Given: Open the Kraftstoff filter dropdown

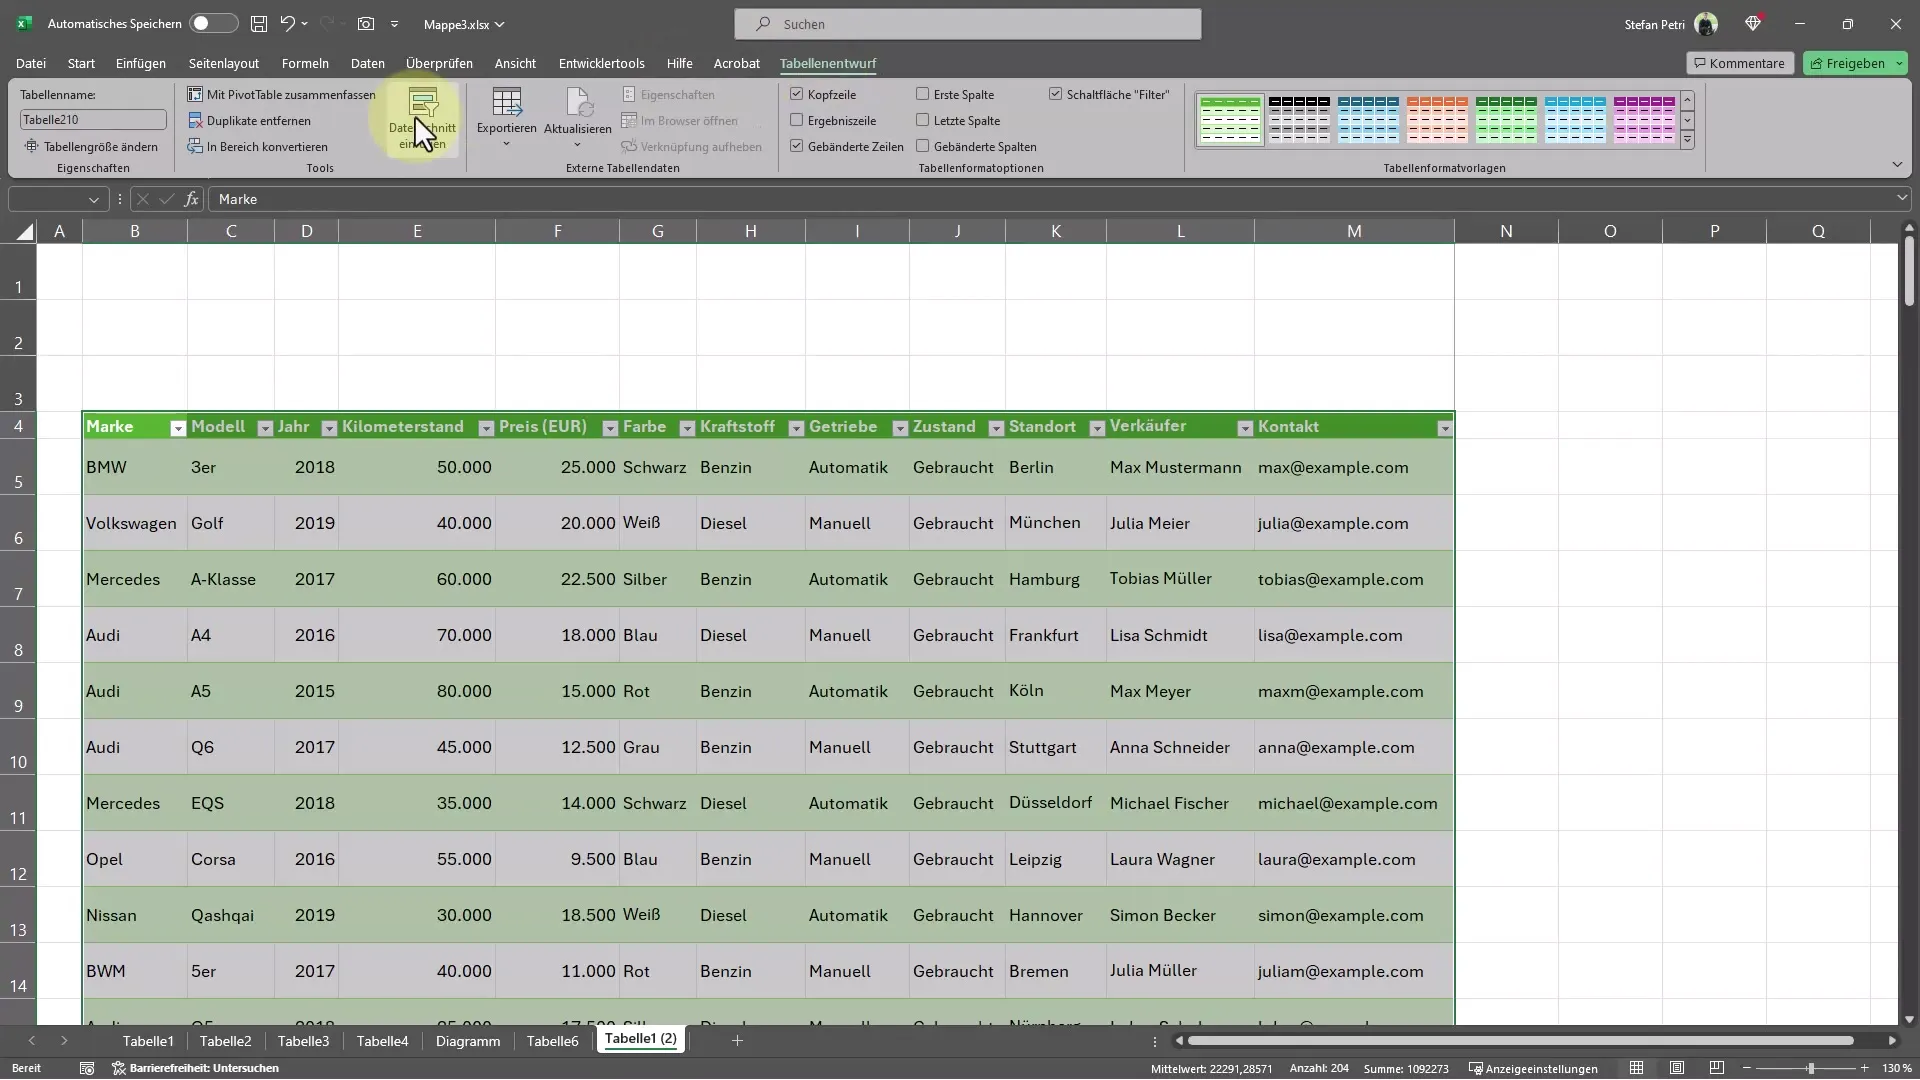Looking at the screenshot, I should pyautogui.click(x=796, y=428).
